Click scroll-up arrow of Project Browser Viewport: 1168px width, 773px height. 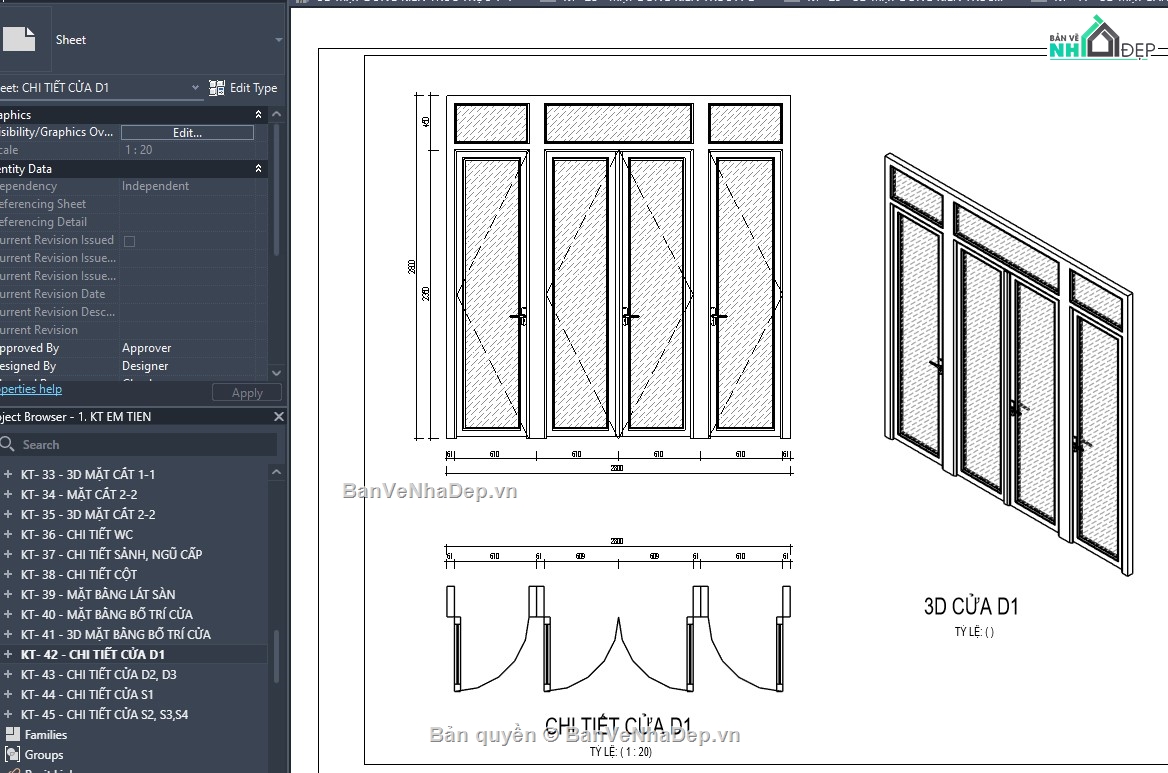(276, 472)
